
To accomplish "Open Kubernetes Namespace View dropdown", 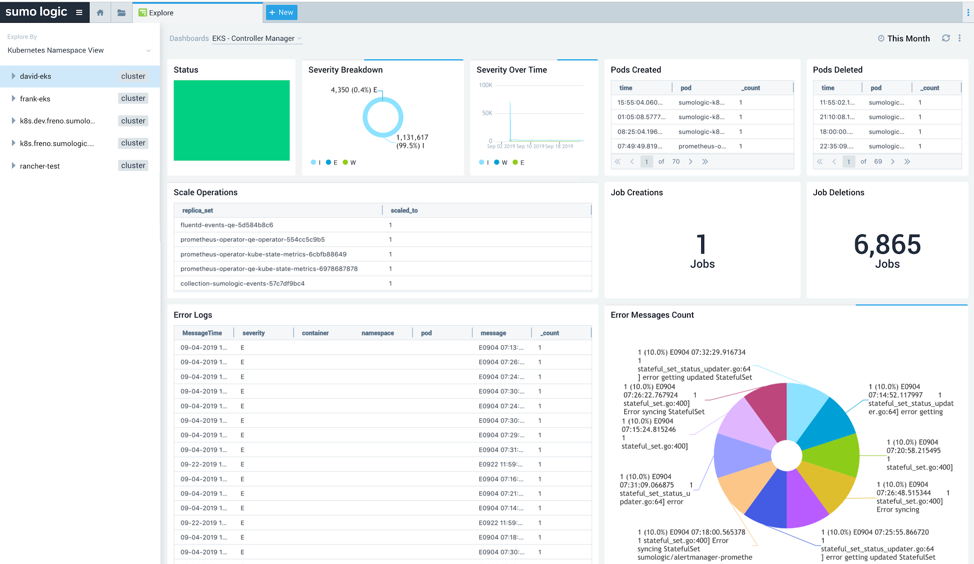I will click(79, 50).
